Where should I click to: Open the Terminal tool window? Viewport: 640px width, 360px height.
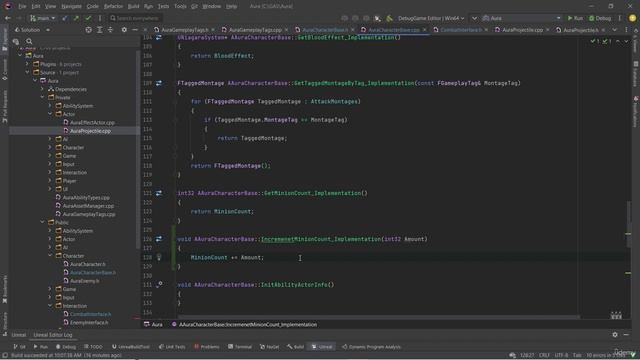pyautogui.click(x=240, y=347)
